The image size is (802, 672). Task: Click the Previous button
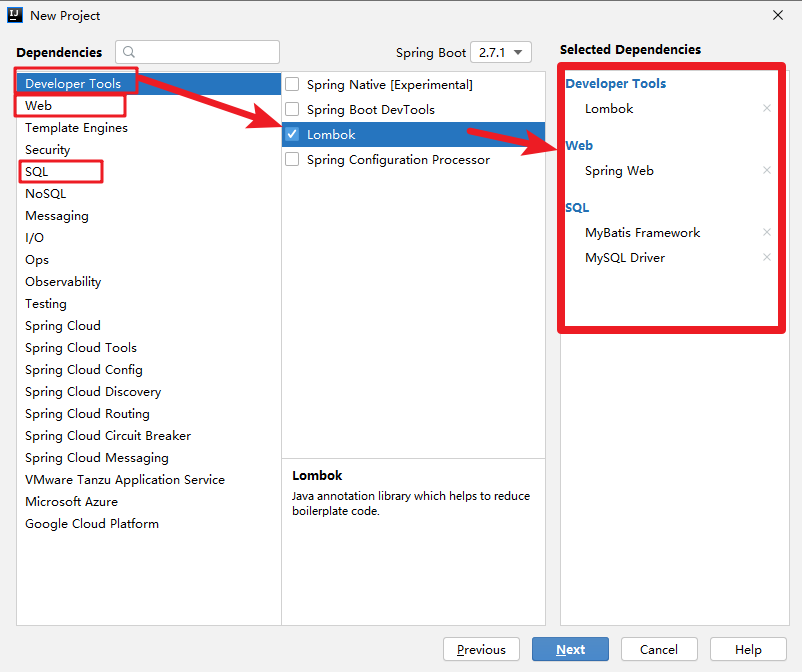coord(481,649)
